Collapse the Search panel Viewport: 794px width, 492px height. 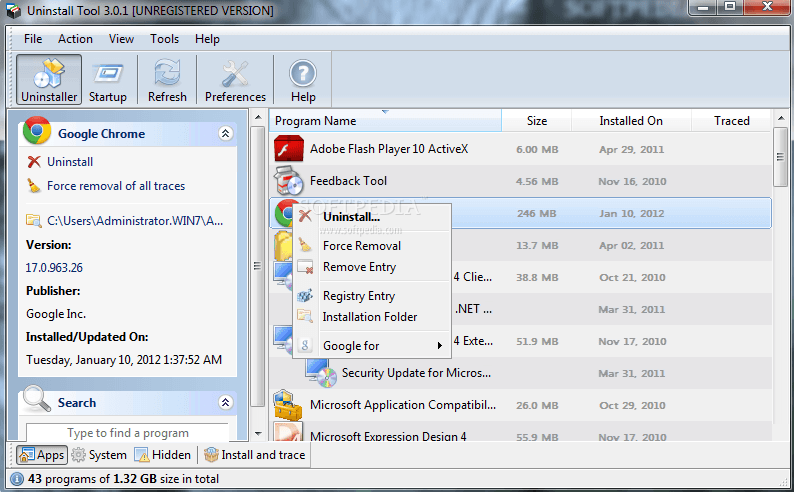coord(225,403)
